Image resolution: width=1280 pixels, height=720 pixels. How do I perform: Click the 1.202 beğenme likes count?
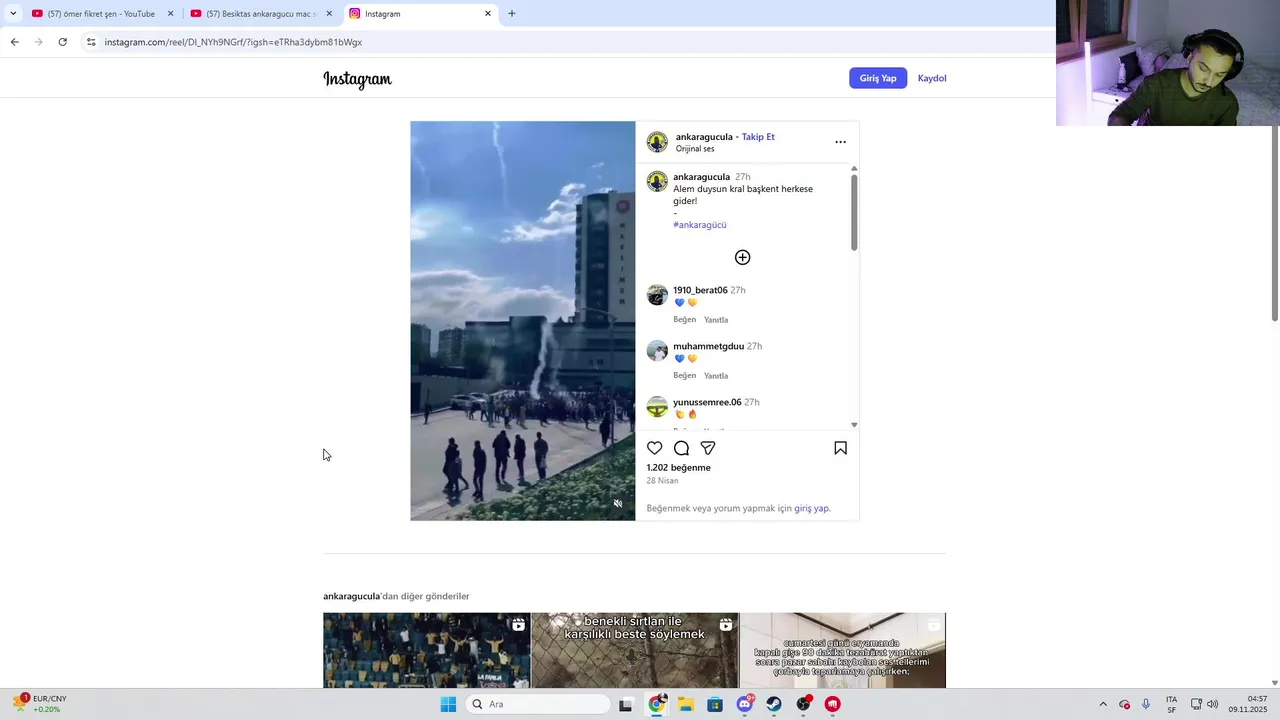pos(678,468)
